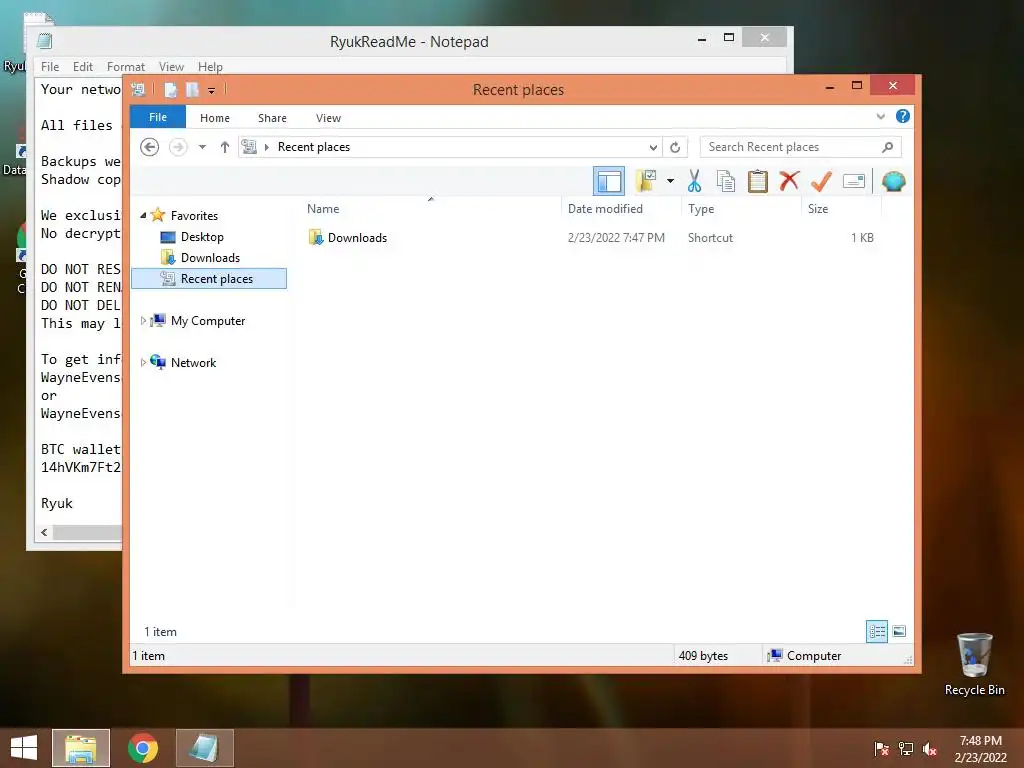Click the Cut scissors icon
The width and height of the screenshot is (1024, 768).
click(x=694, y=181)
